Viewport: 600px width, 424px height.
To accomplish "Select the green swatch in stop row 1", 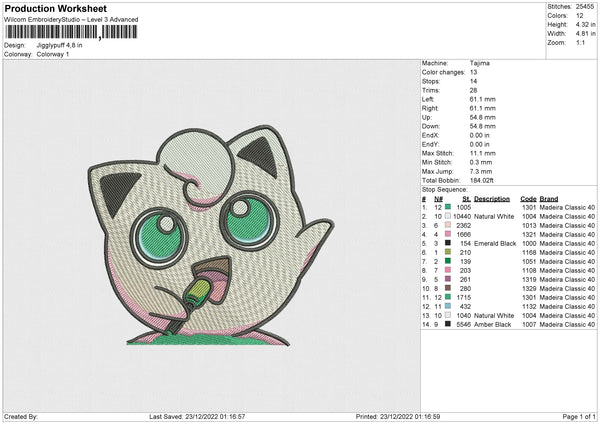I will point(448,207).
